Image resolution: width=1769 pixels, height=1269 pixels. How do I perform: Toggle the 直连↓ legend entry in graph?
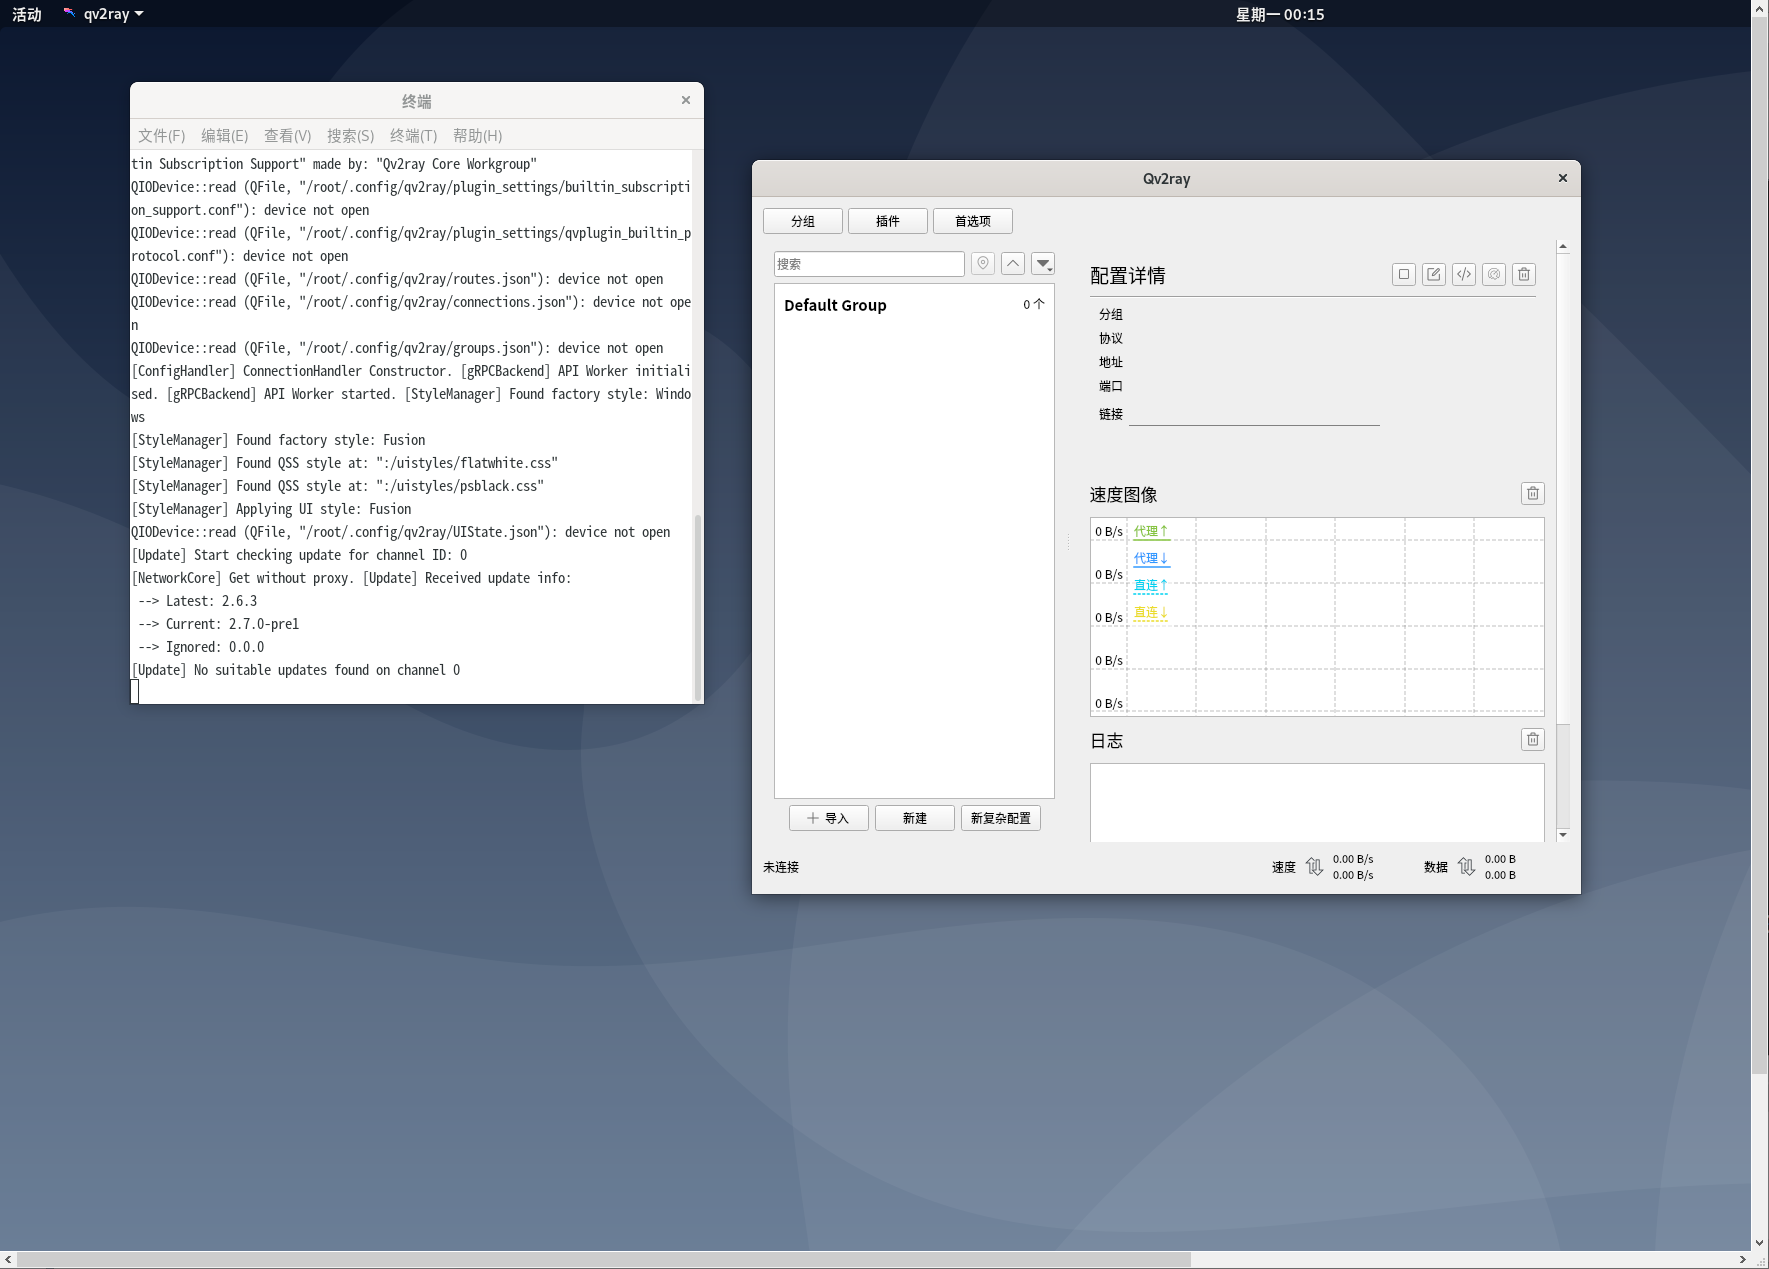click(1151, 612)
